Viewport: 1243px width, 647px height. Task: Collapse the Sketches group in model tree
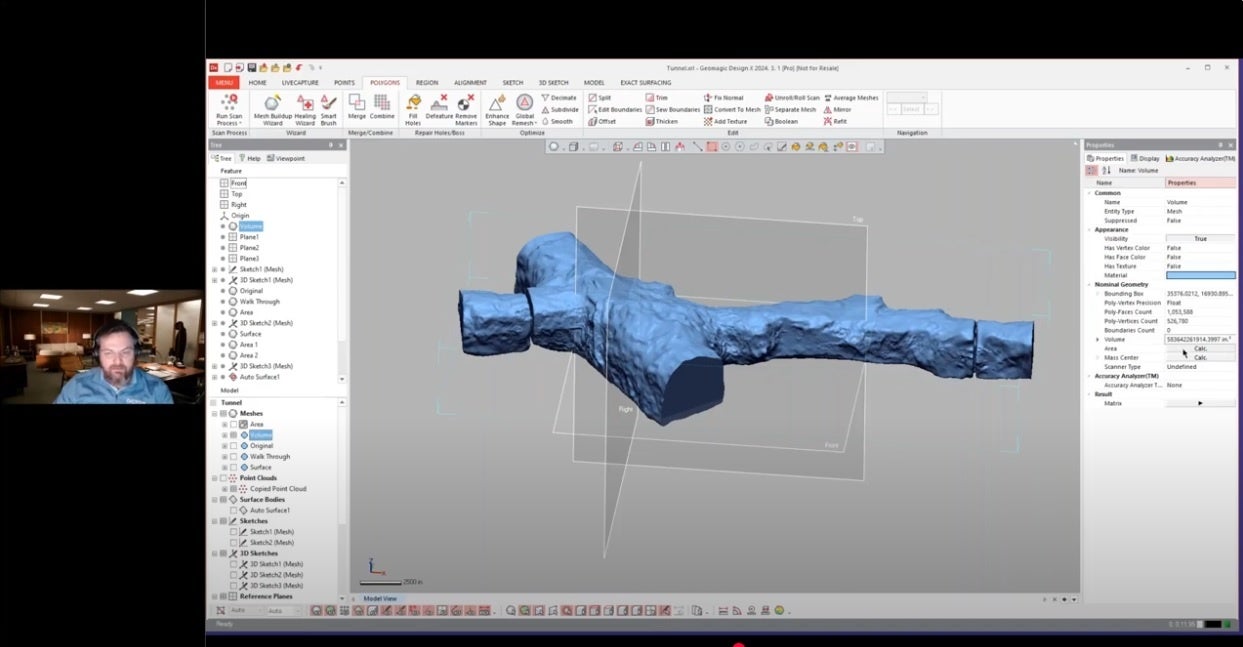pyautogui.click(x=214, y=521)
